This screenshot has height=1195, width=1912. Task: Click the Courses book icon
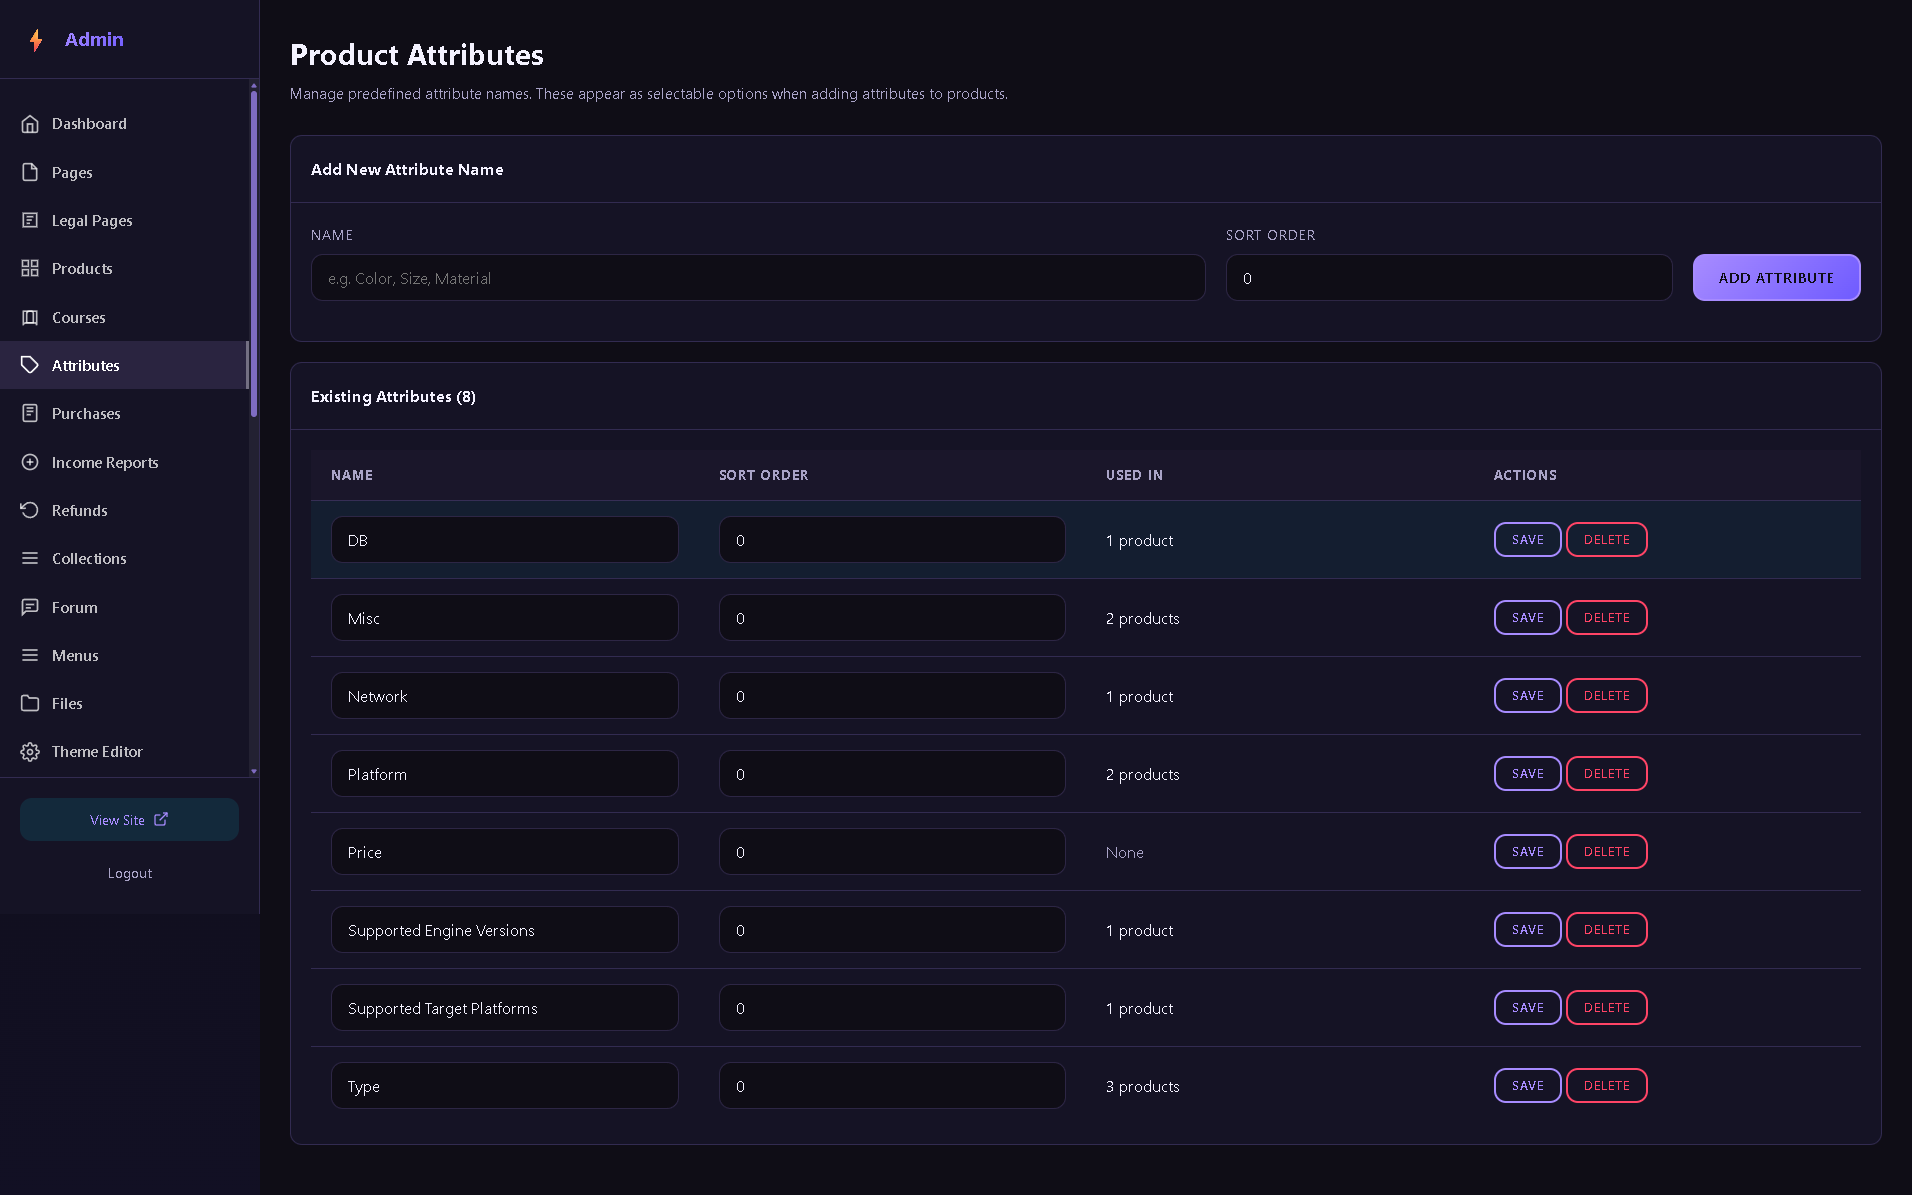(30, 317)
